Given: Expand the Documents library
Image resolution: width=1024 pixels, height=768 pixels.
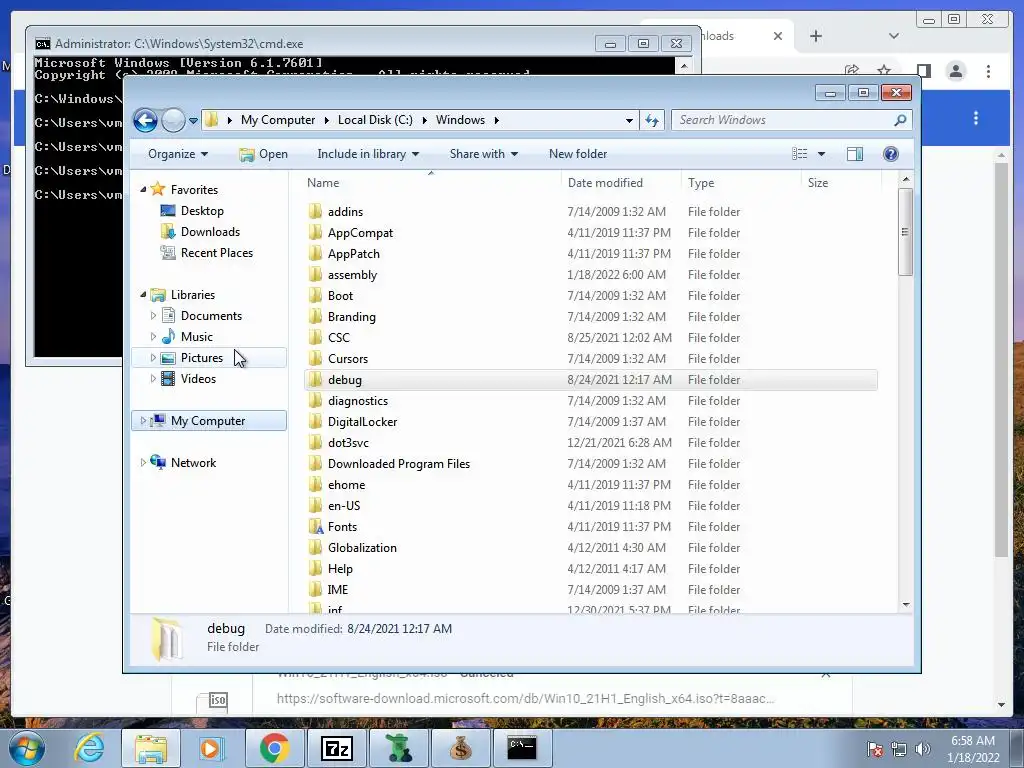Looking at the screenshot, I should pyautogui.click(x=153, y=316).
